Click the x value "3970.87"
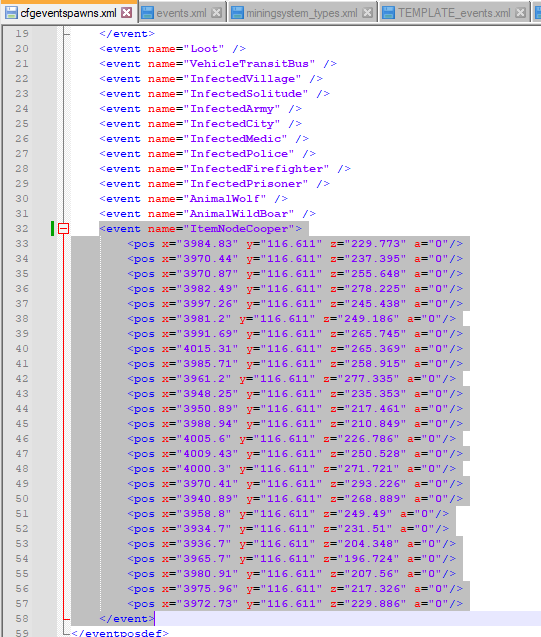 (x=208, y=274)
